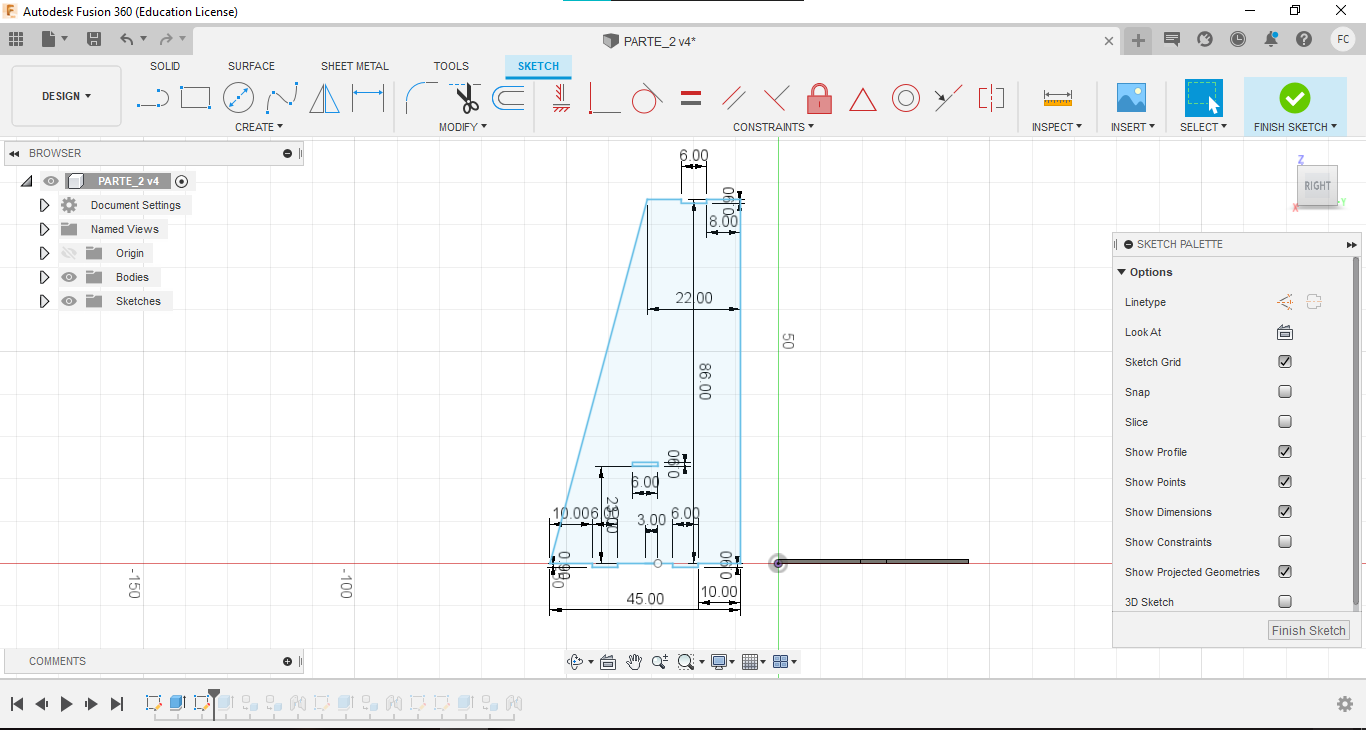Open the INSERT dropdown menu
1366x730 pixels.
click(x=1133, y=127)
